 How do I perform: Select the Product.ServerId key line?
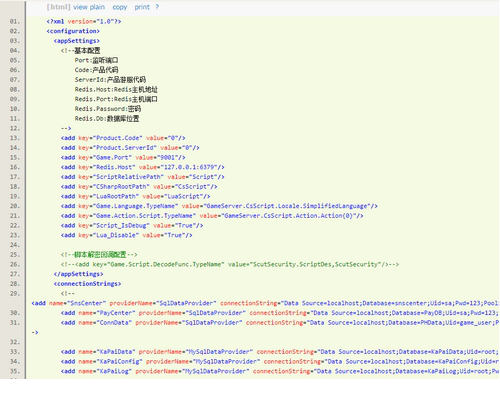tap(130, 148)
